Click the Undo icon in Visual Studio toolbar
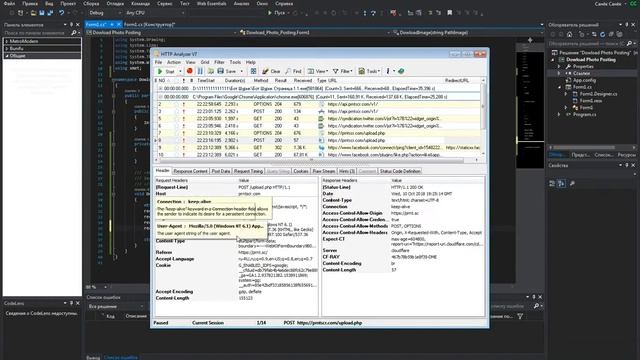The width and height of the screenshot is (640, 360). point(62,13)
